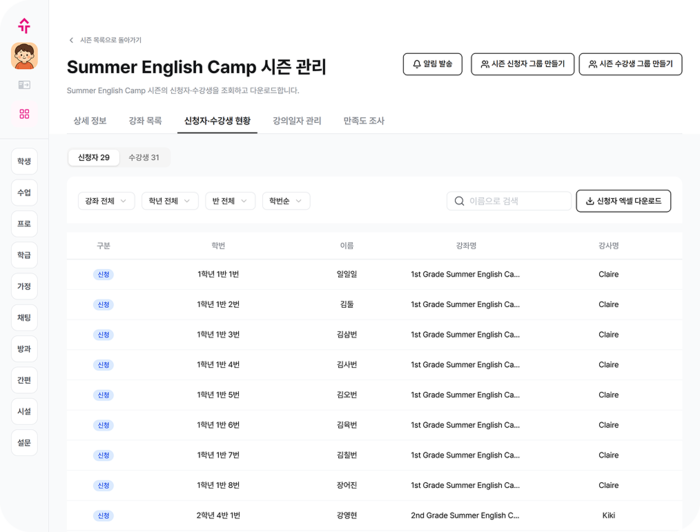Click 신청자 엑셀 다운로드 button
The width and height of the screenshot is (700, 532).
[623, 201]
